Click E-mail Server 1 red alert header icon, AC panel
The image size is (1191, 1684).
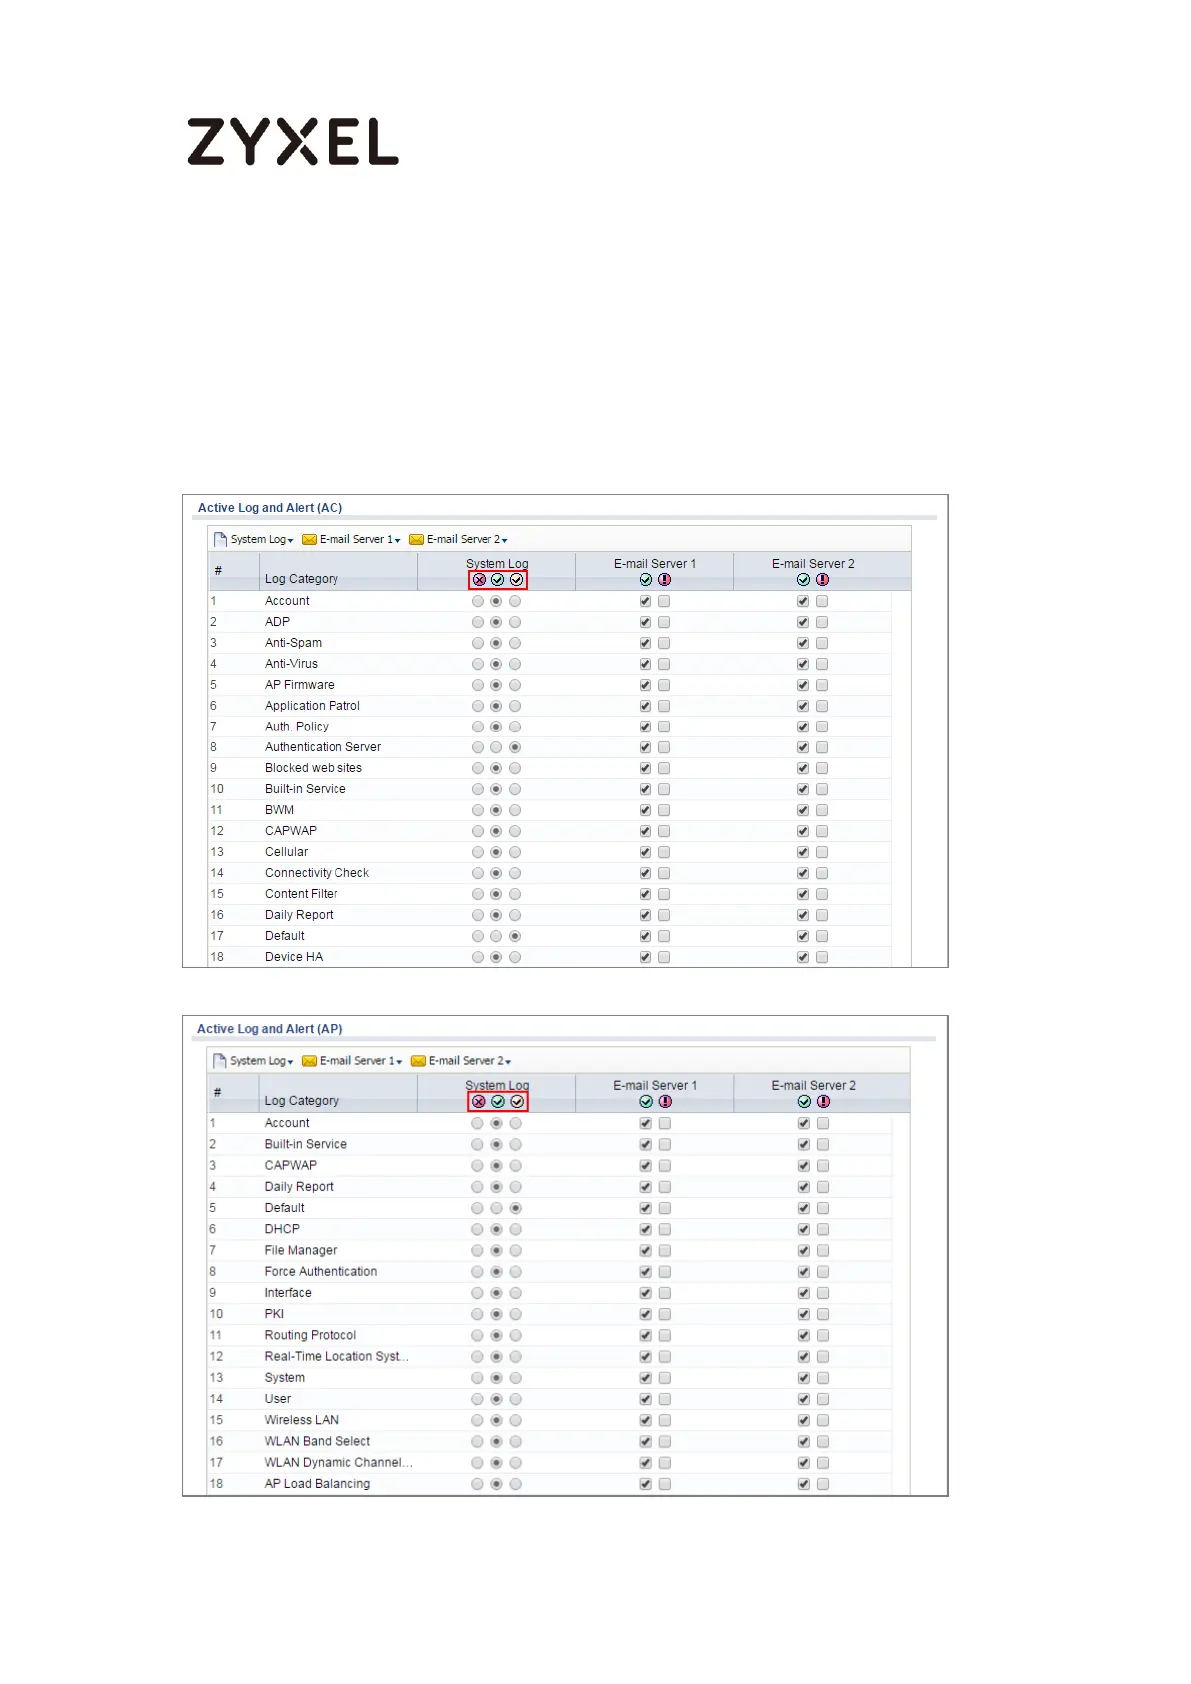[665, 580]
